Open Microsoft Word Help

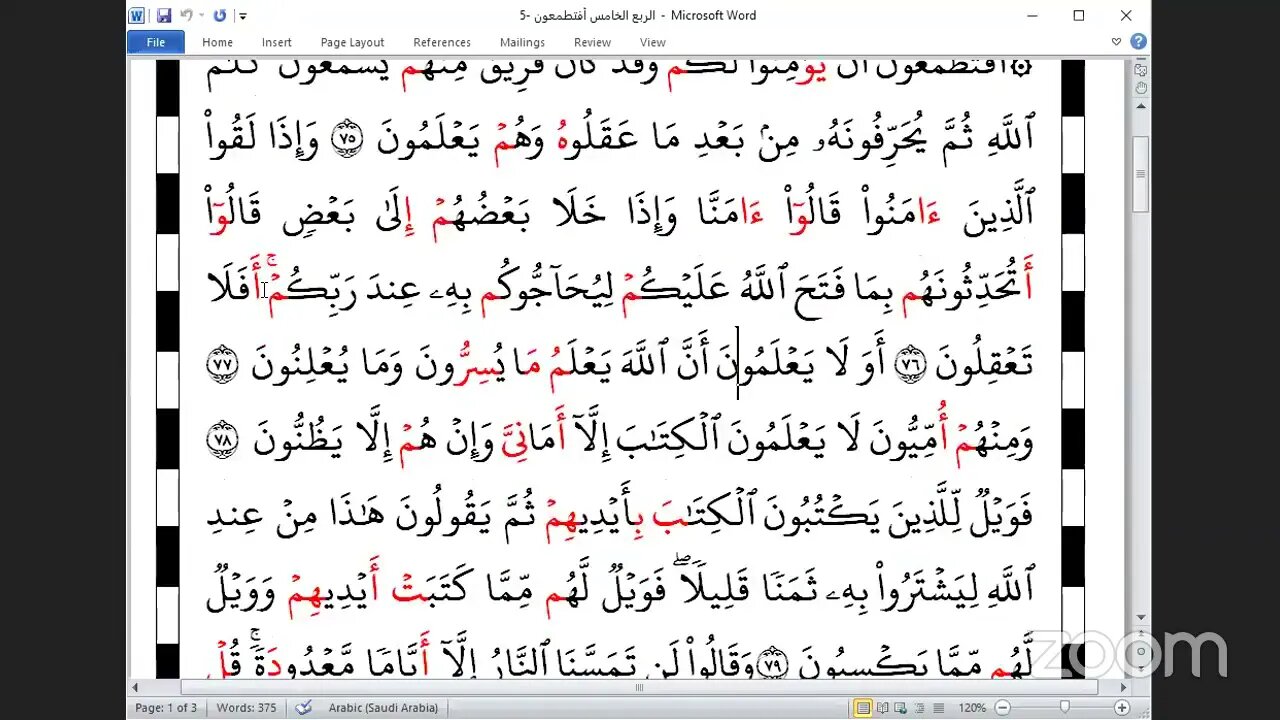tap(1138, 42)
